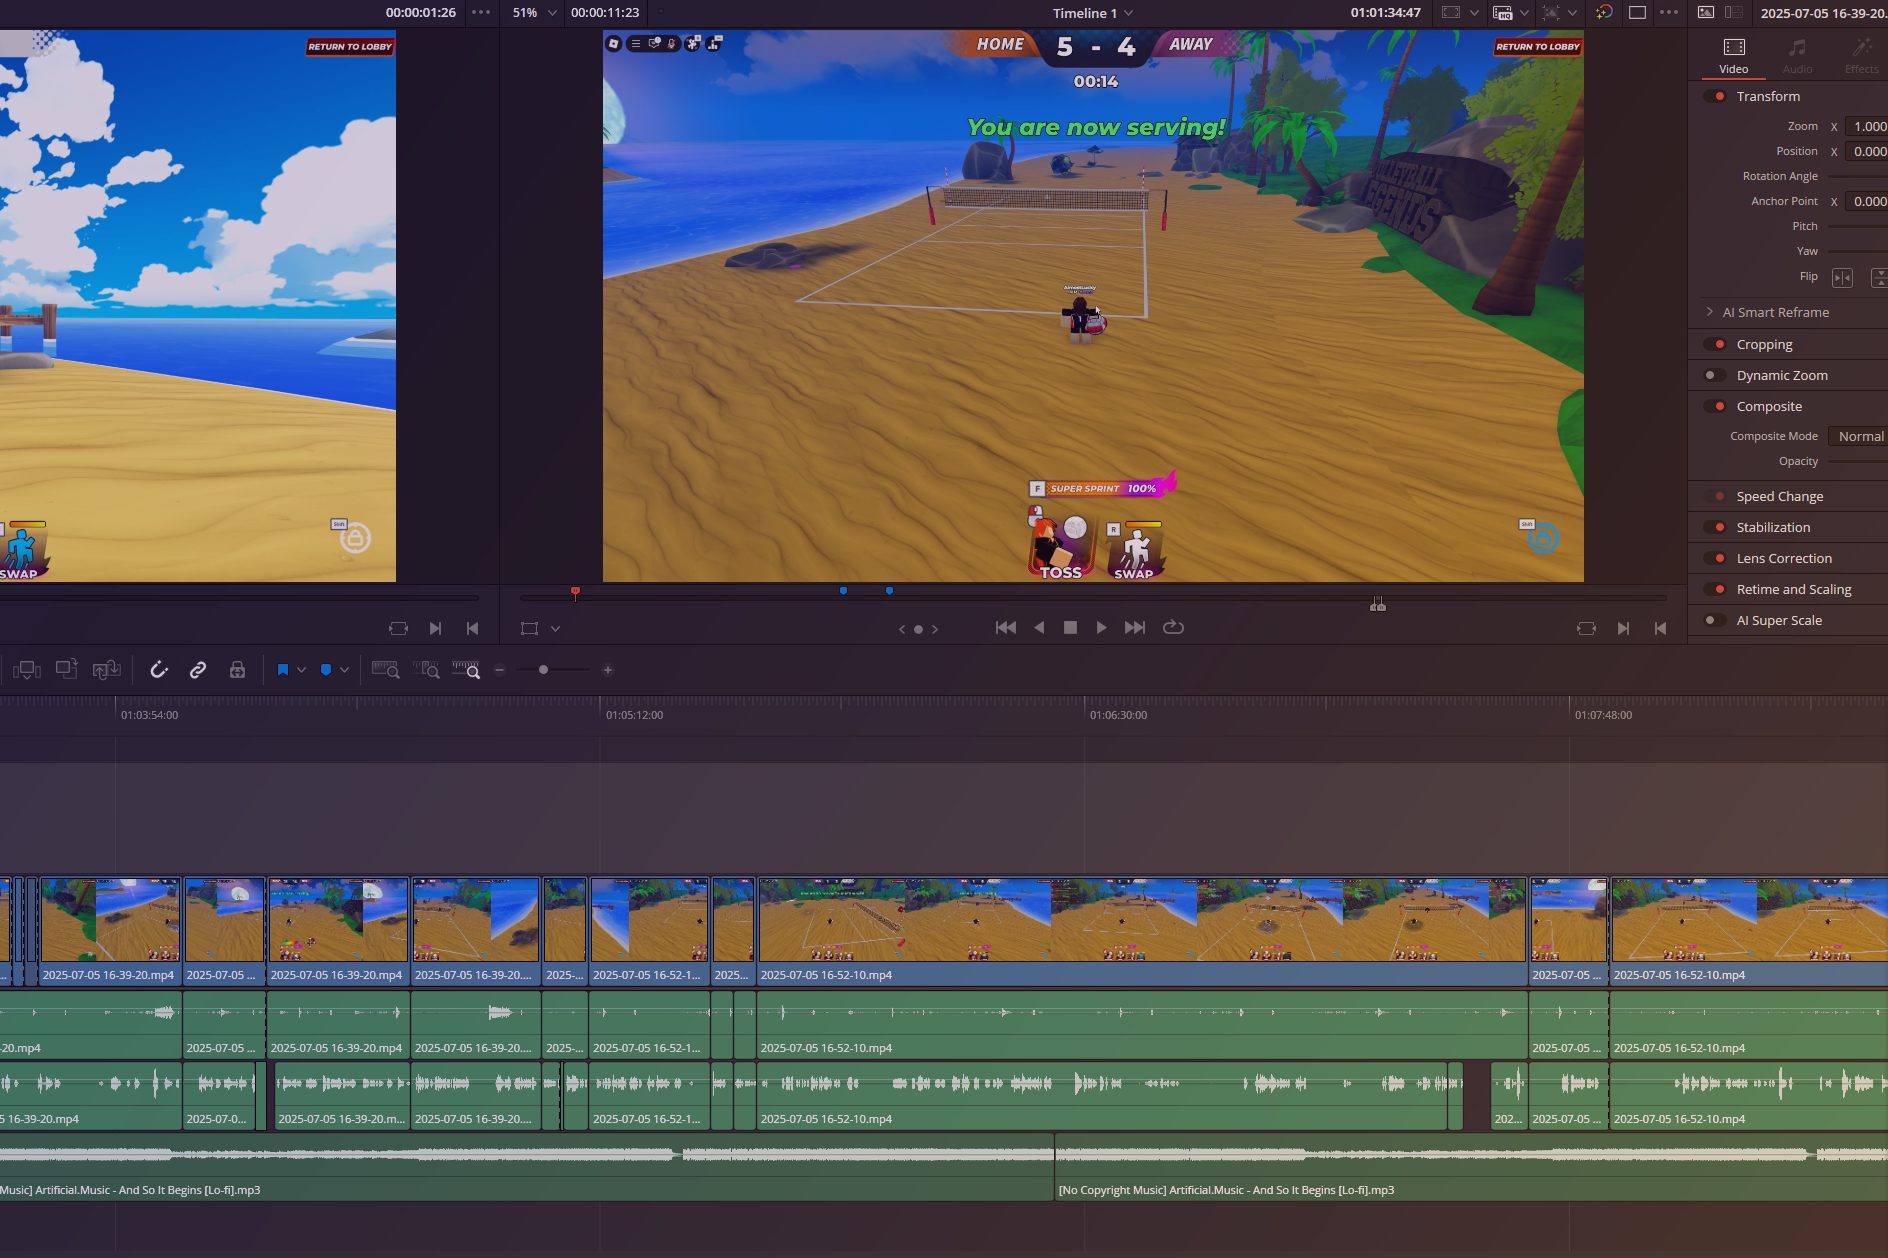Open Composite Mode Normal dropdown

click(x=1858, y=436)
